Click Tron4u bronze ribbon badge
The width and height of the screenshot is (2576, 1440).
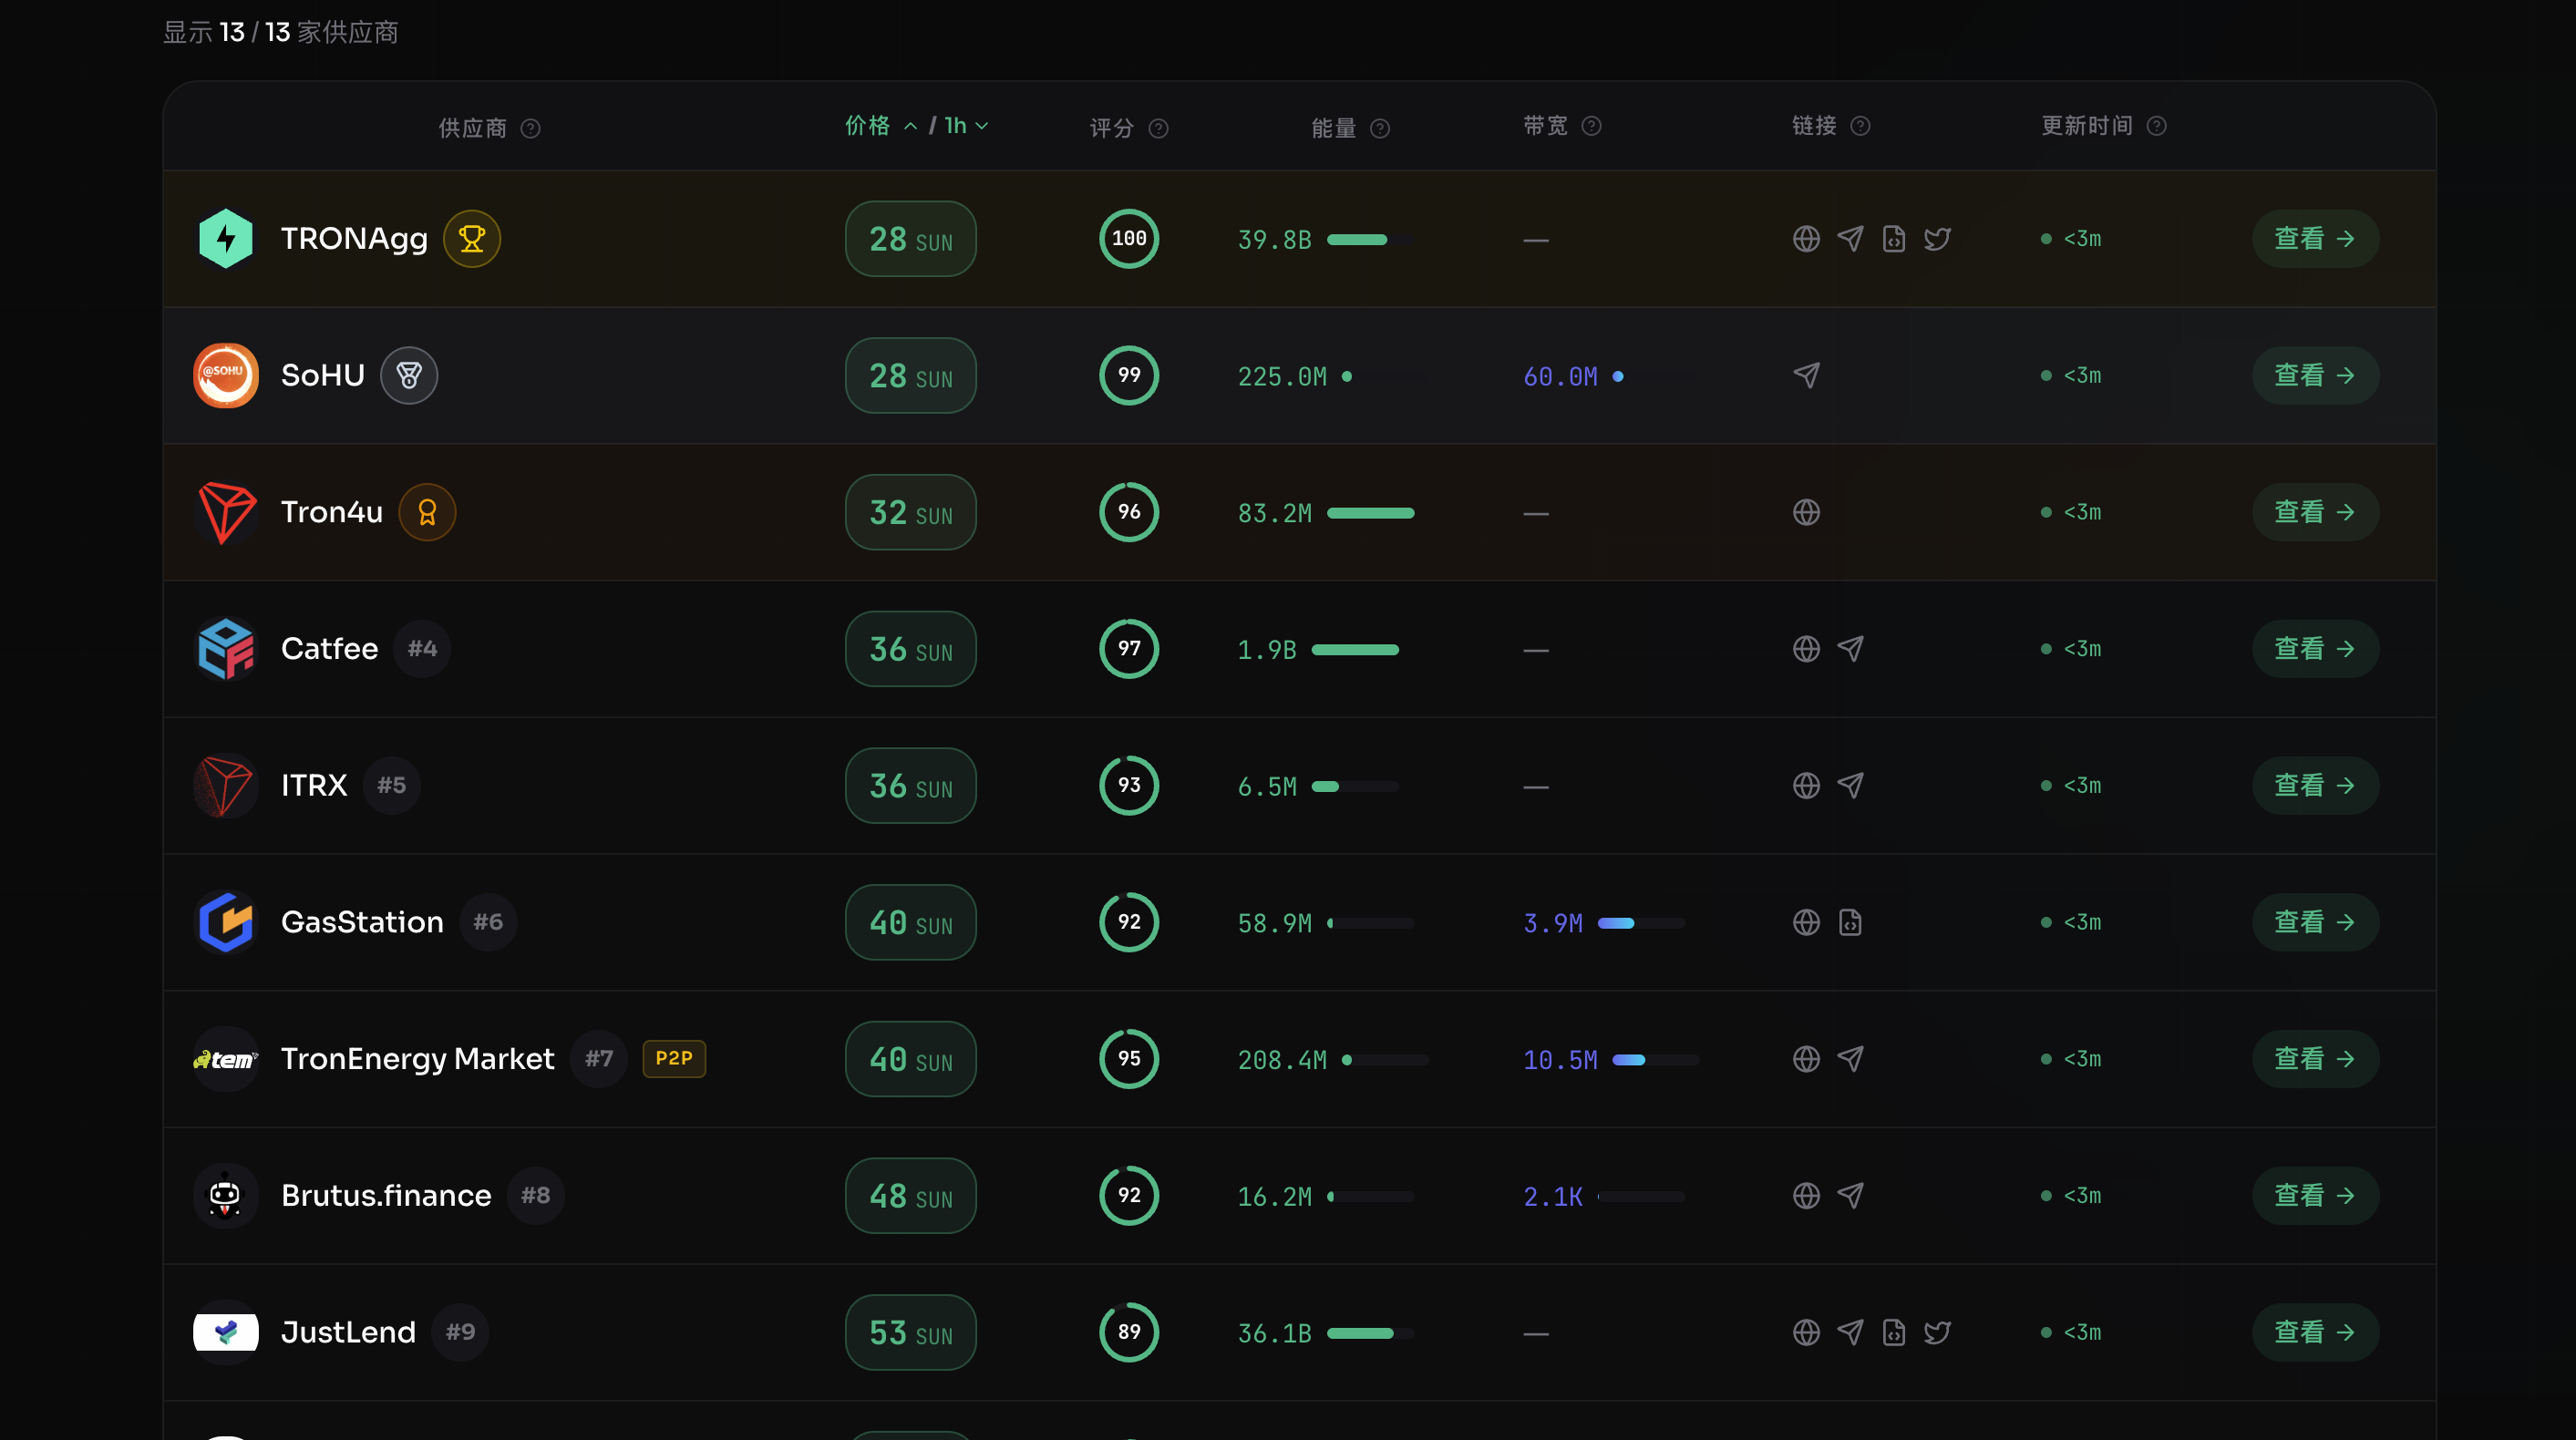tap(427, 512)
